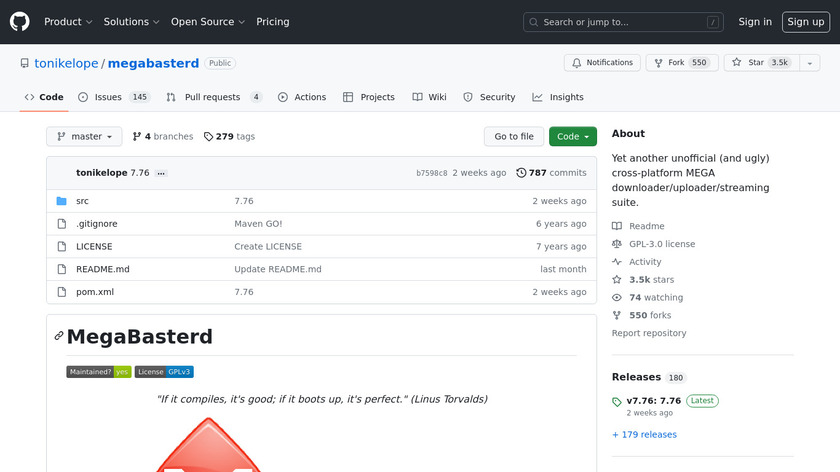Open the star lists dropdown arrow
This screenshot has height=472, width=840.
click(x=810, y=63)
